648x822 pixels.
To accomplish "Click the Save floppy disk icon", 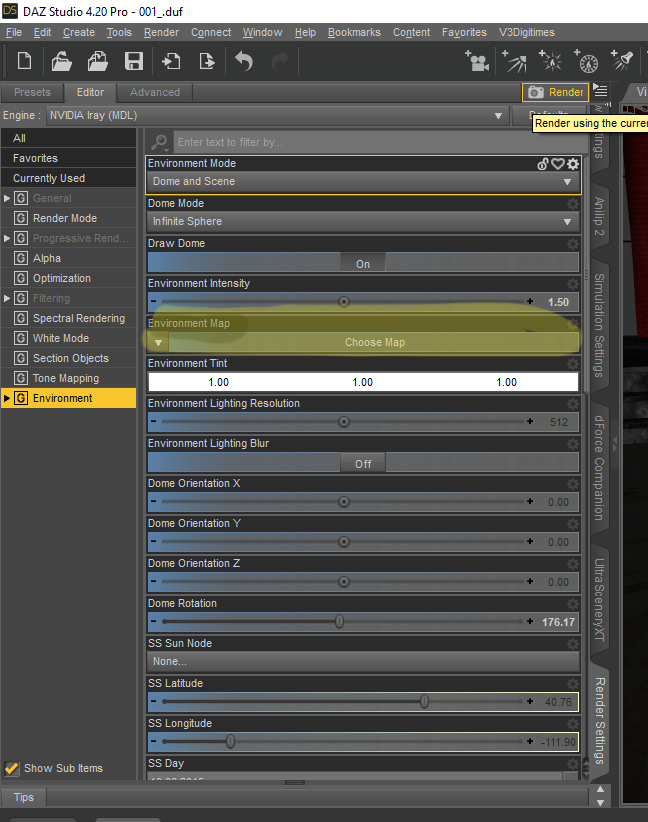I will click(x=134, y=61).
